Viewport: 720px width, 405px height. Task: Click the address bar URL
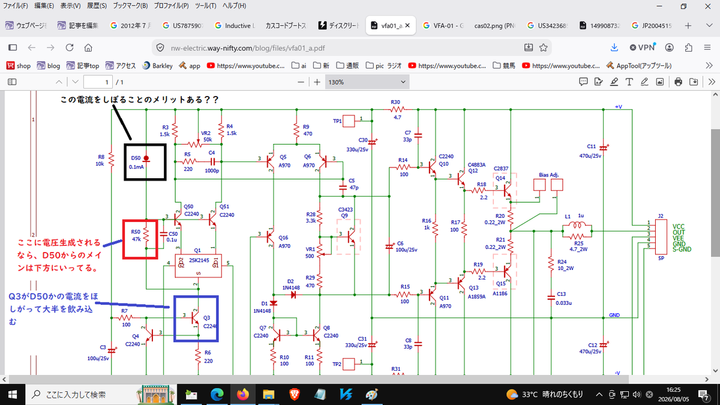(248, 48)
